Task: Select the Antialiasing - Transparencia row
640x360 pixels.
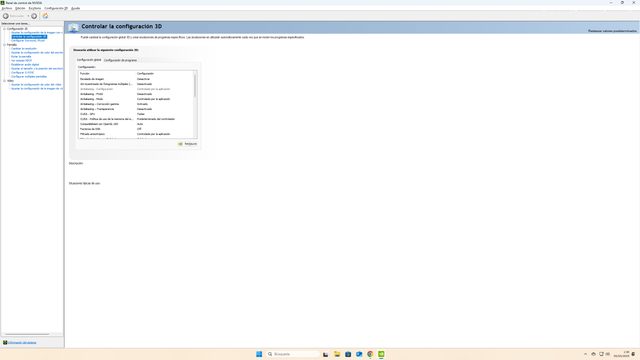Action: point(137,109)
